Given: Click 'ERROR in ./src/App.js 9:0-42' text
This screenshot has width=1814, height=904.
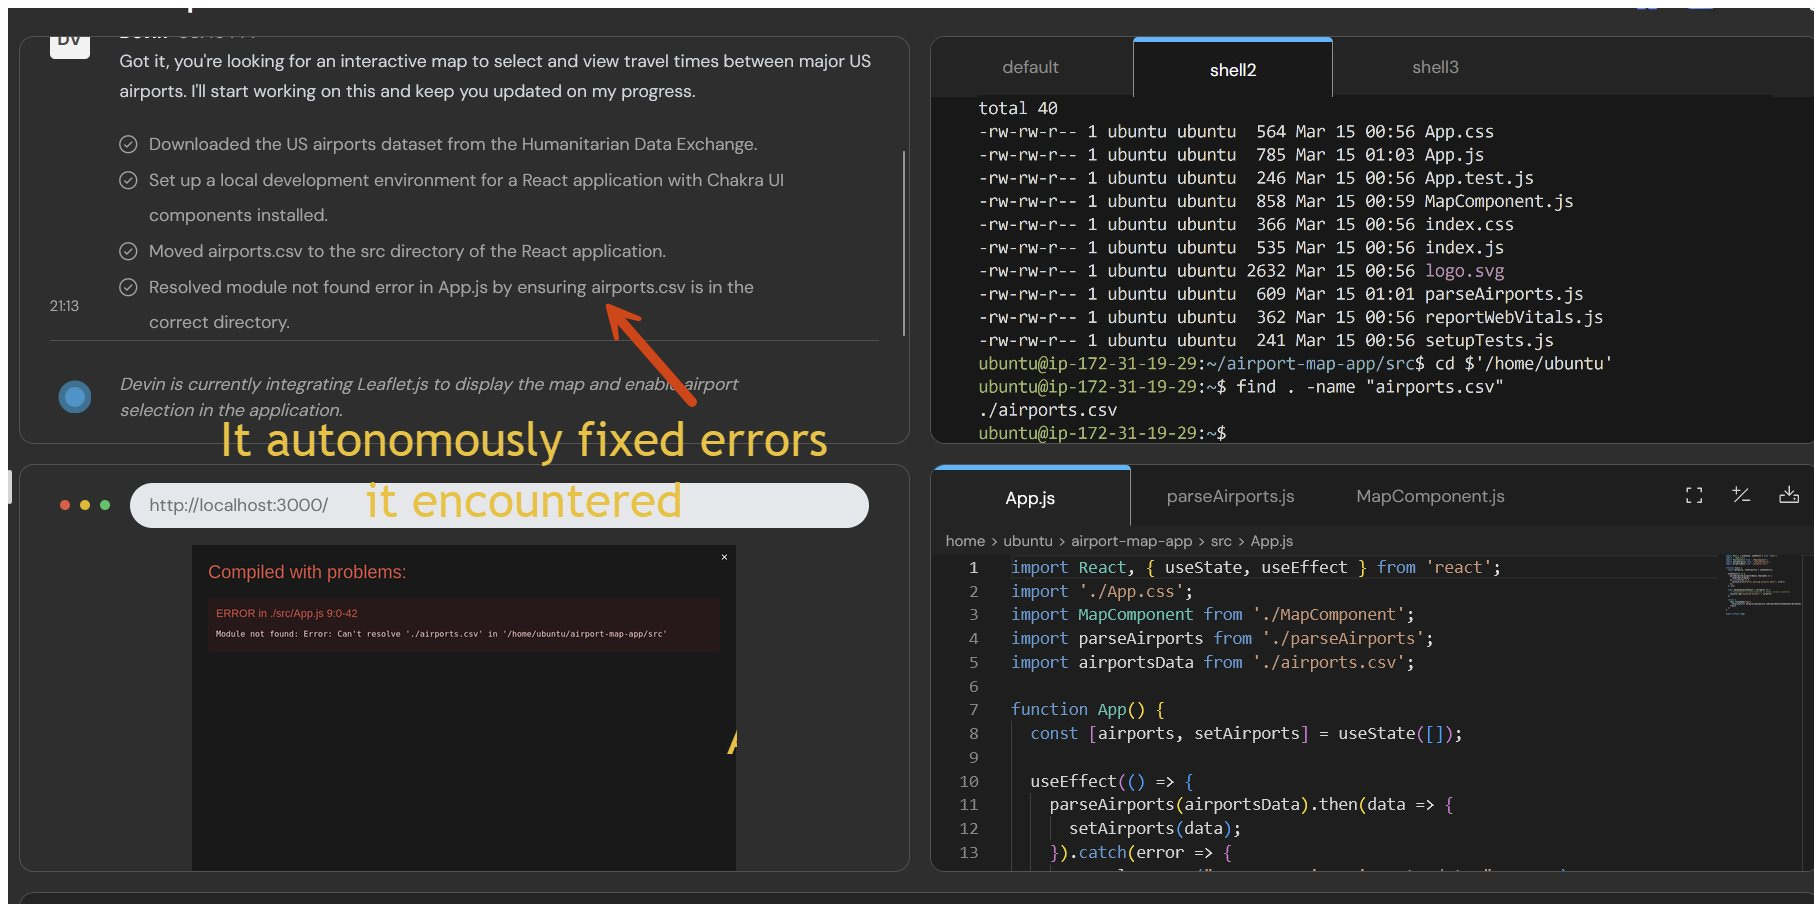Looking at the screenshot, I should pos(286,613).
